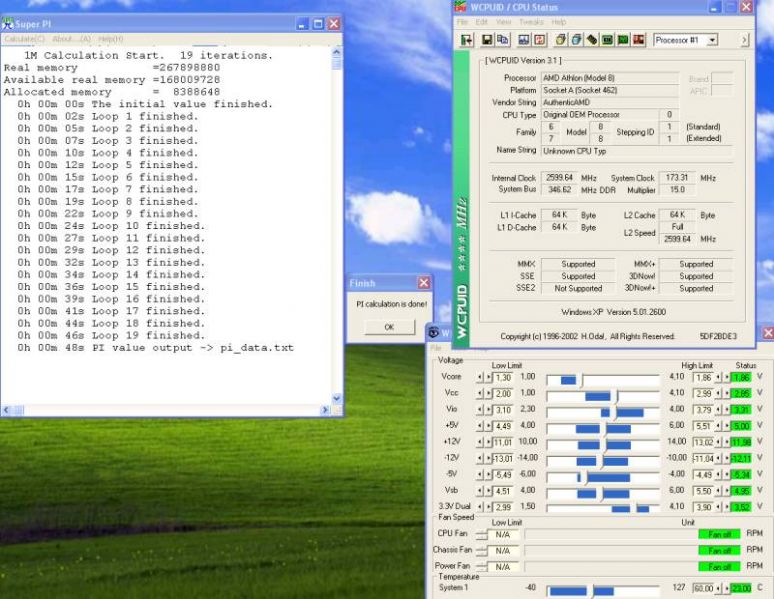Click the WCPUID title bar icon
Screen dimensions: 774x599
click(x=461, y=6)
